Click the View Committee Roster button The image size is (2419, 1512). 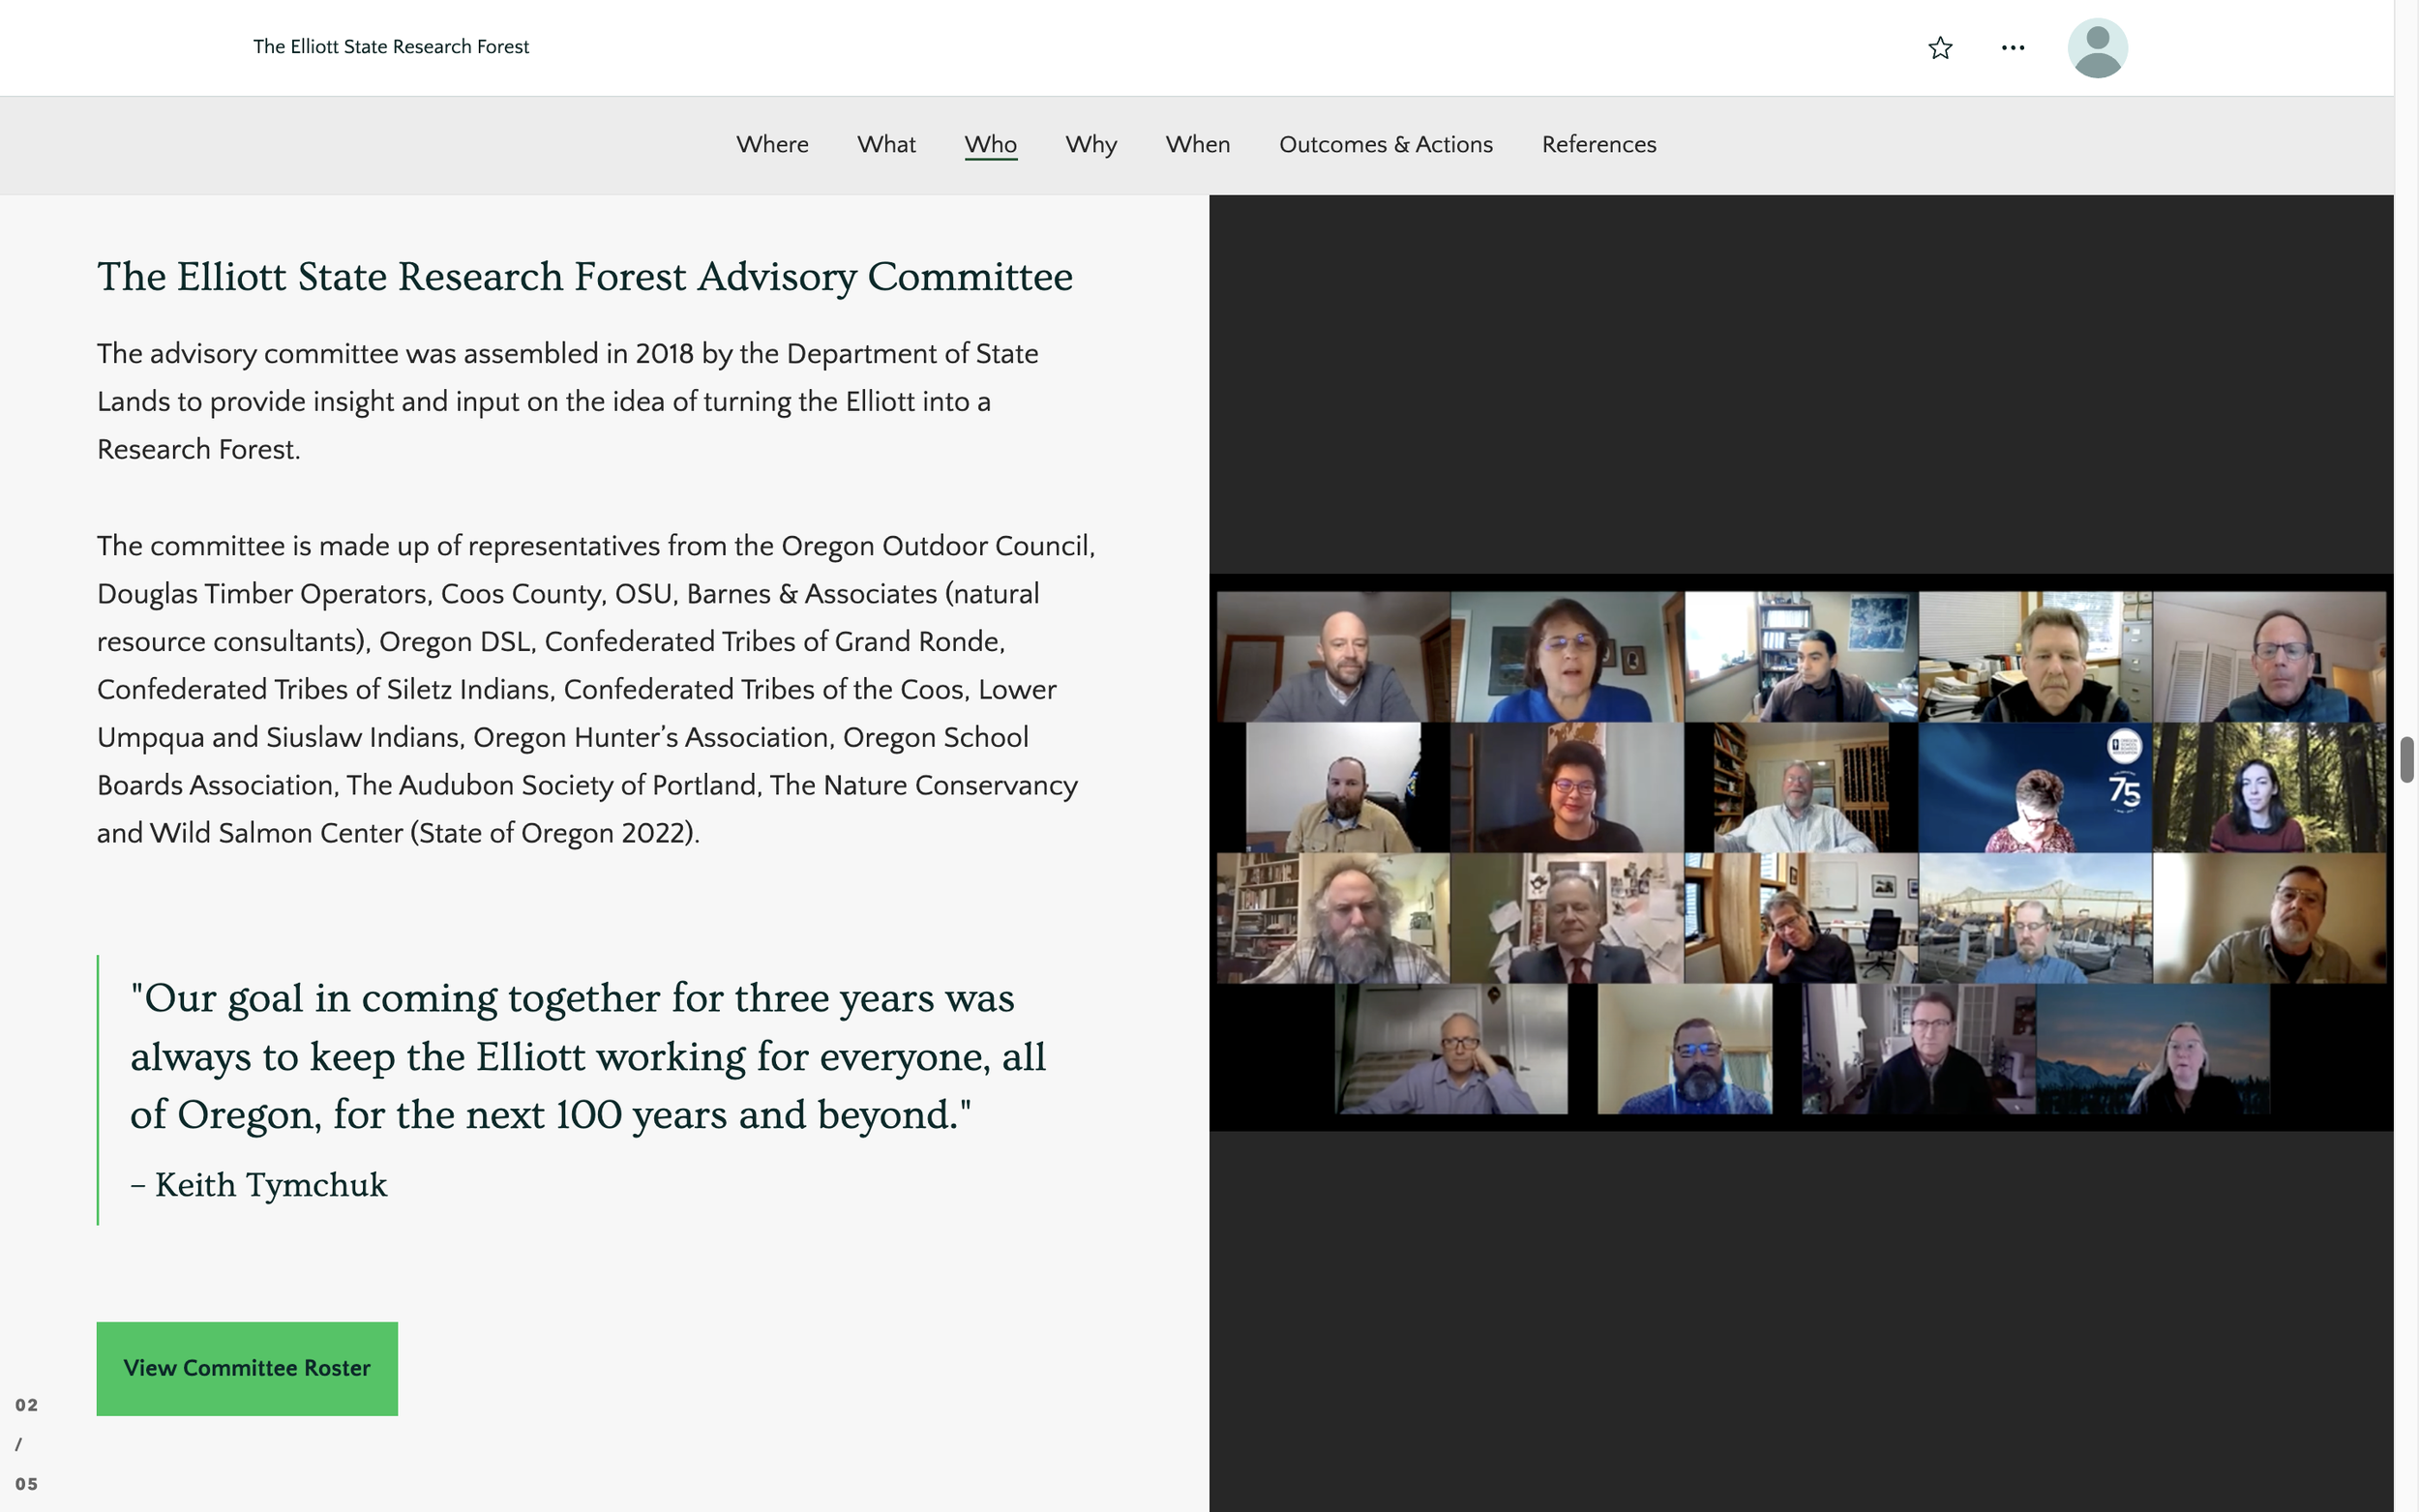click(x=247, y=1368)
